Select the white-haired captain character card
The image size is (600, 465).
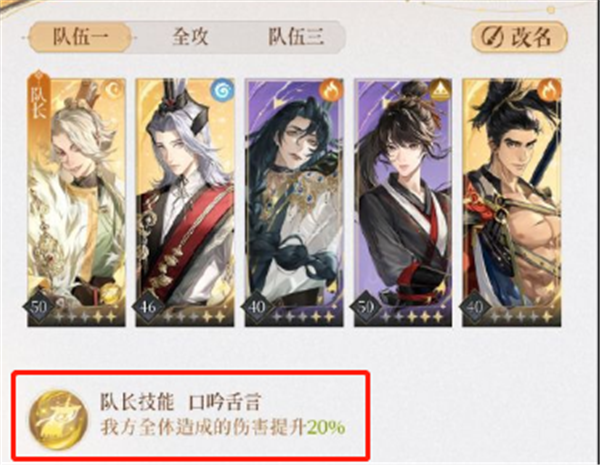click(x=77, y=202)
